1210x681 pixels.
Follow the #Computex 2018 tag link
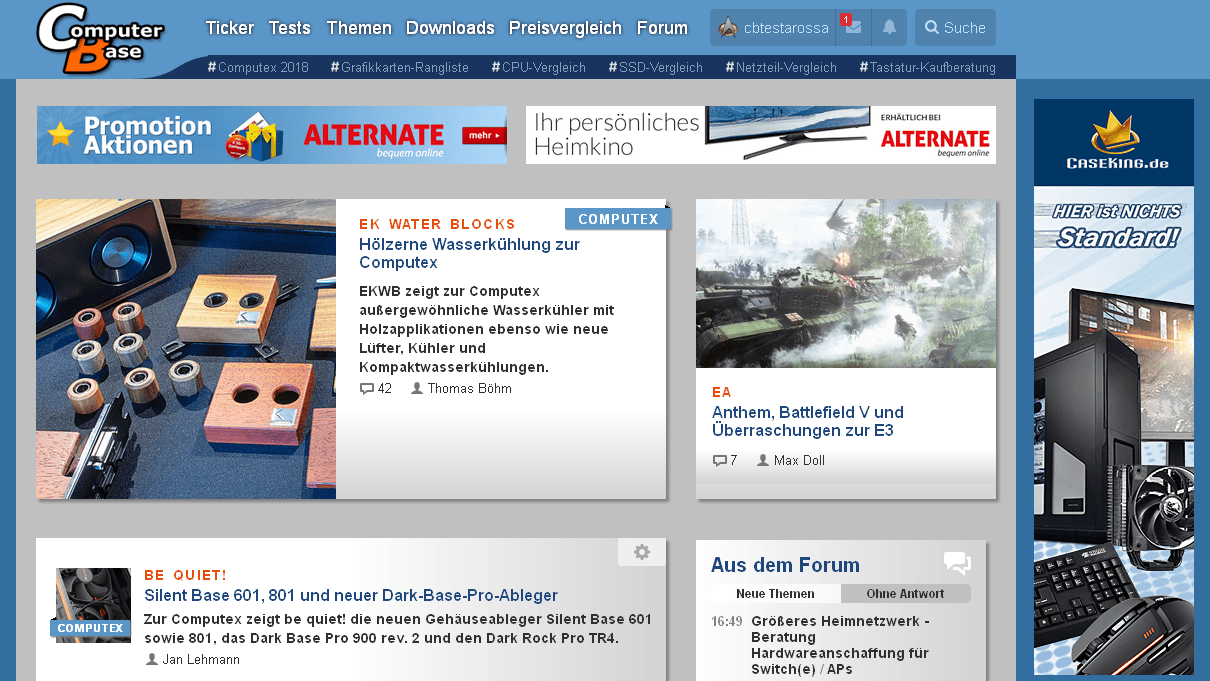(x=258, y=67)
